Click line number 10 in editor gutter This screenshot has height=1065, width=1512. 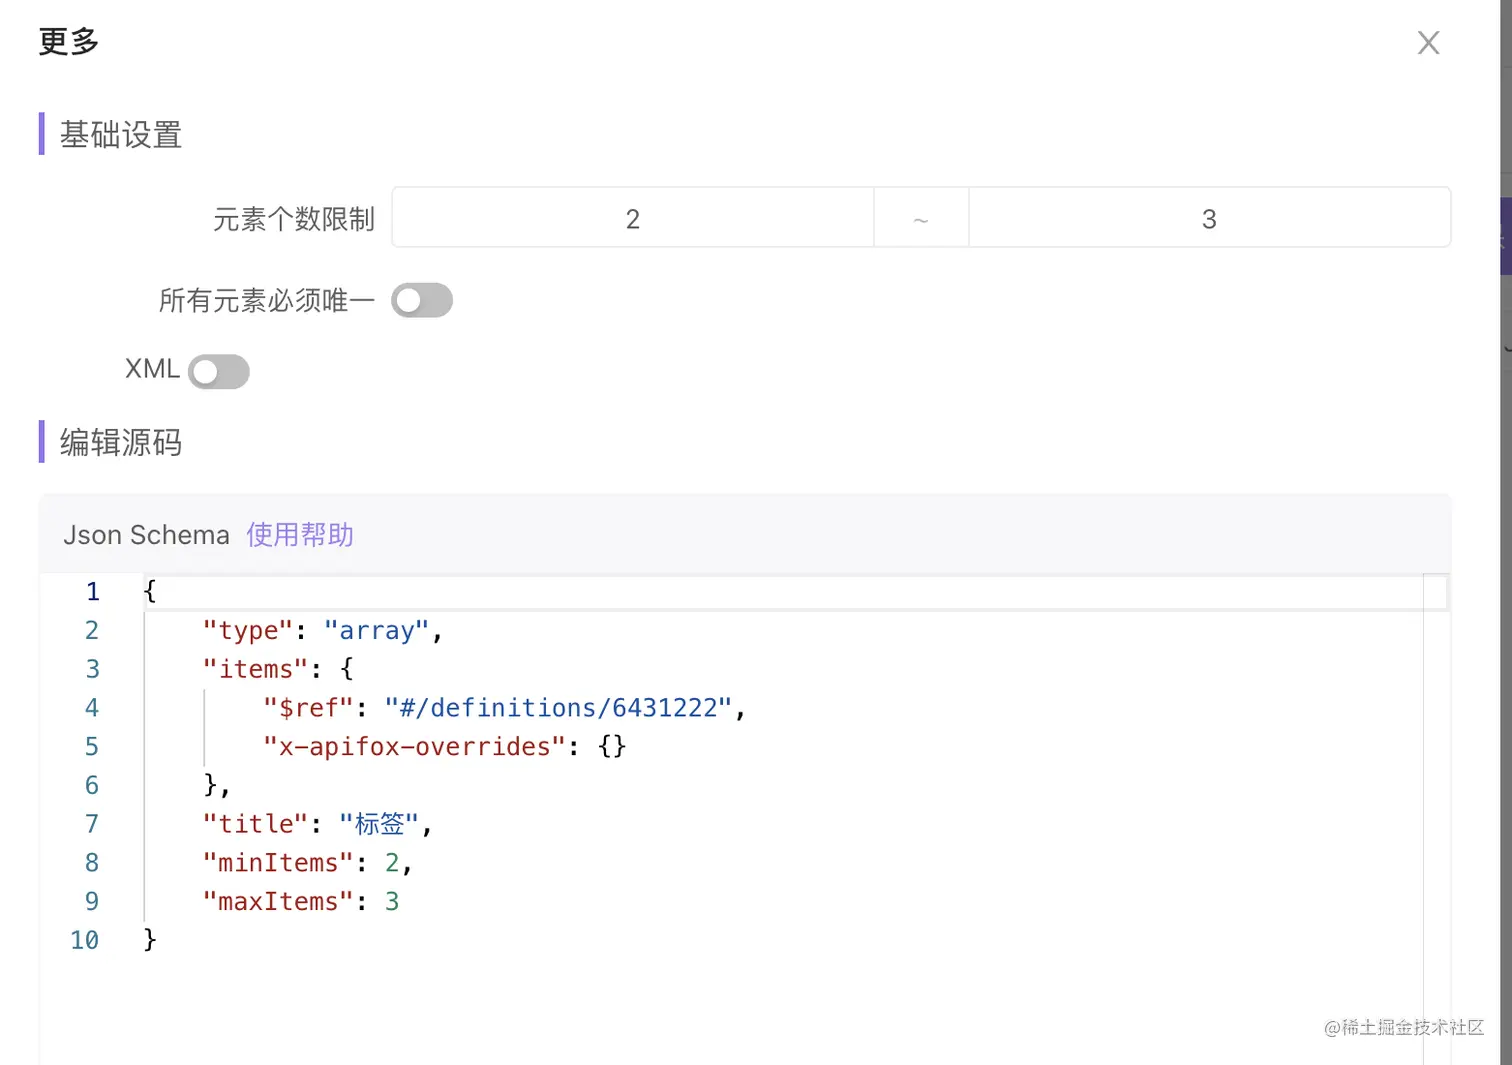click(85, 941)
